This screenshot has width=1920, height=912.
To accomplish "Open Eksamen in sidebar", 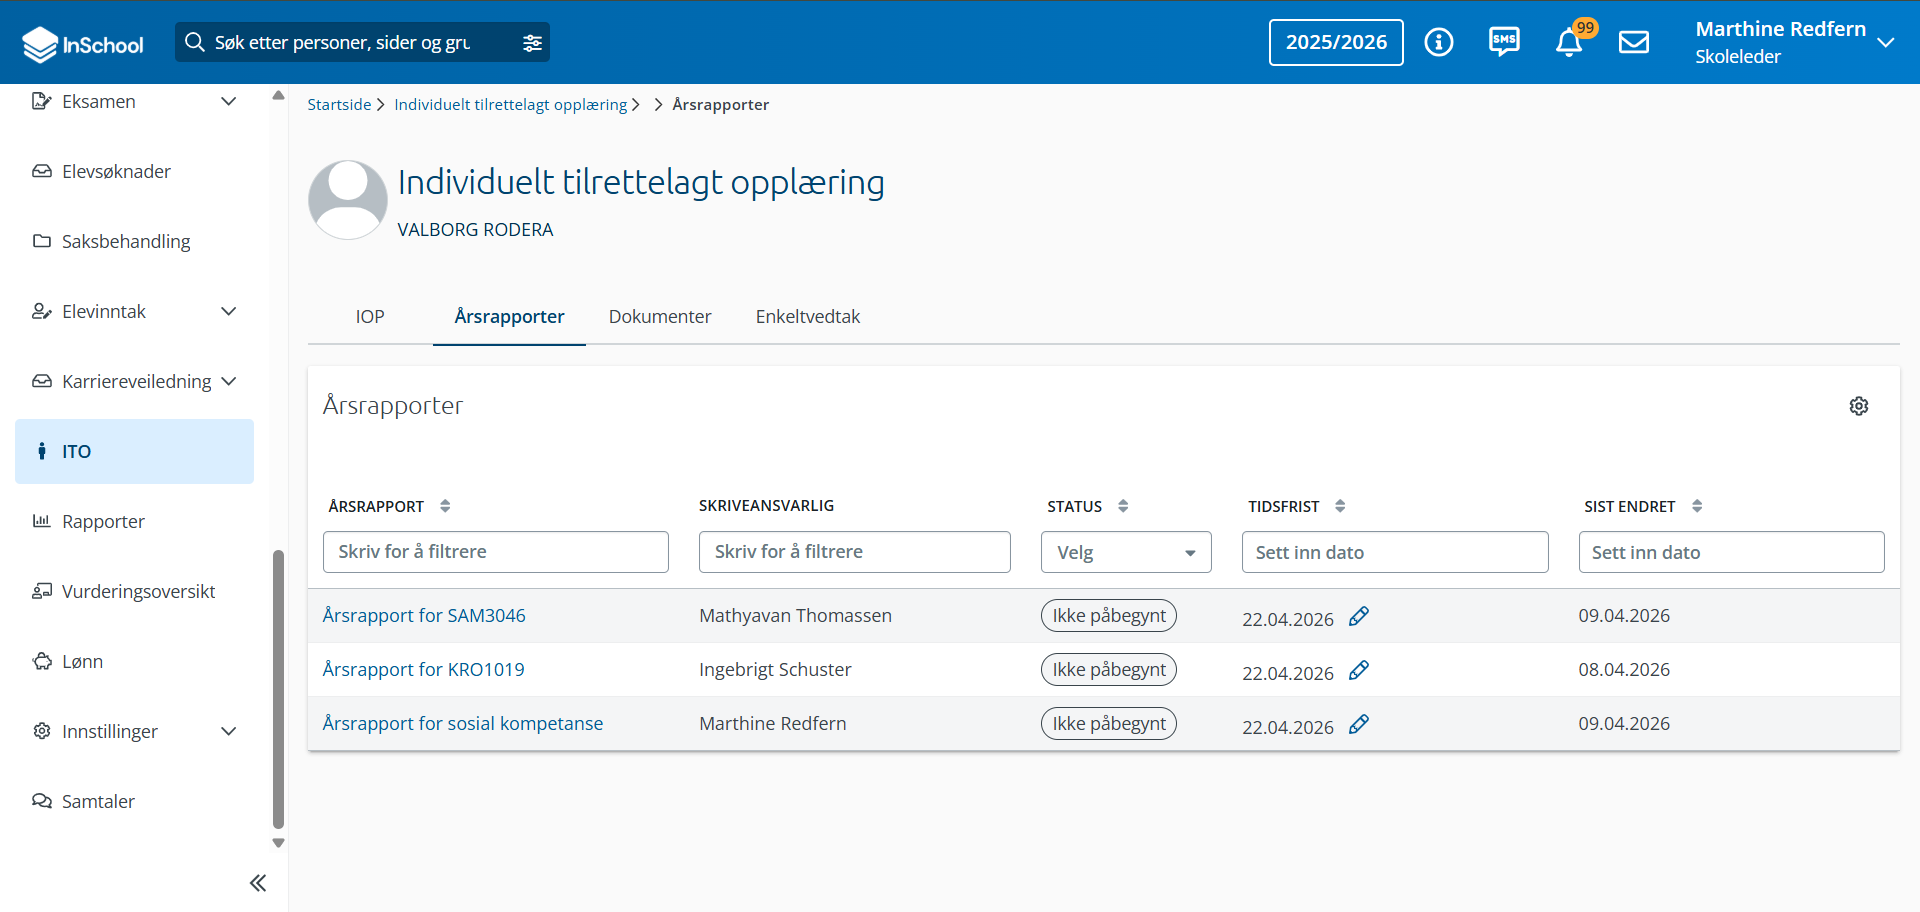I will 98,102.
